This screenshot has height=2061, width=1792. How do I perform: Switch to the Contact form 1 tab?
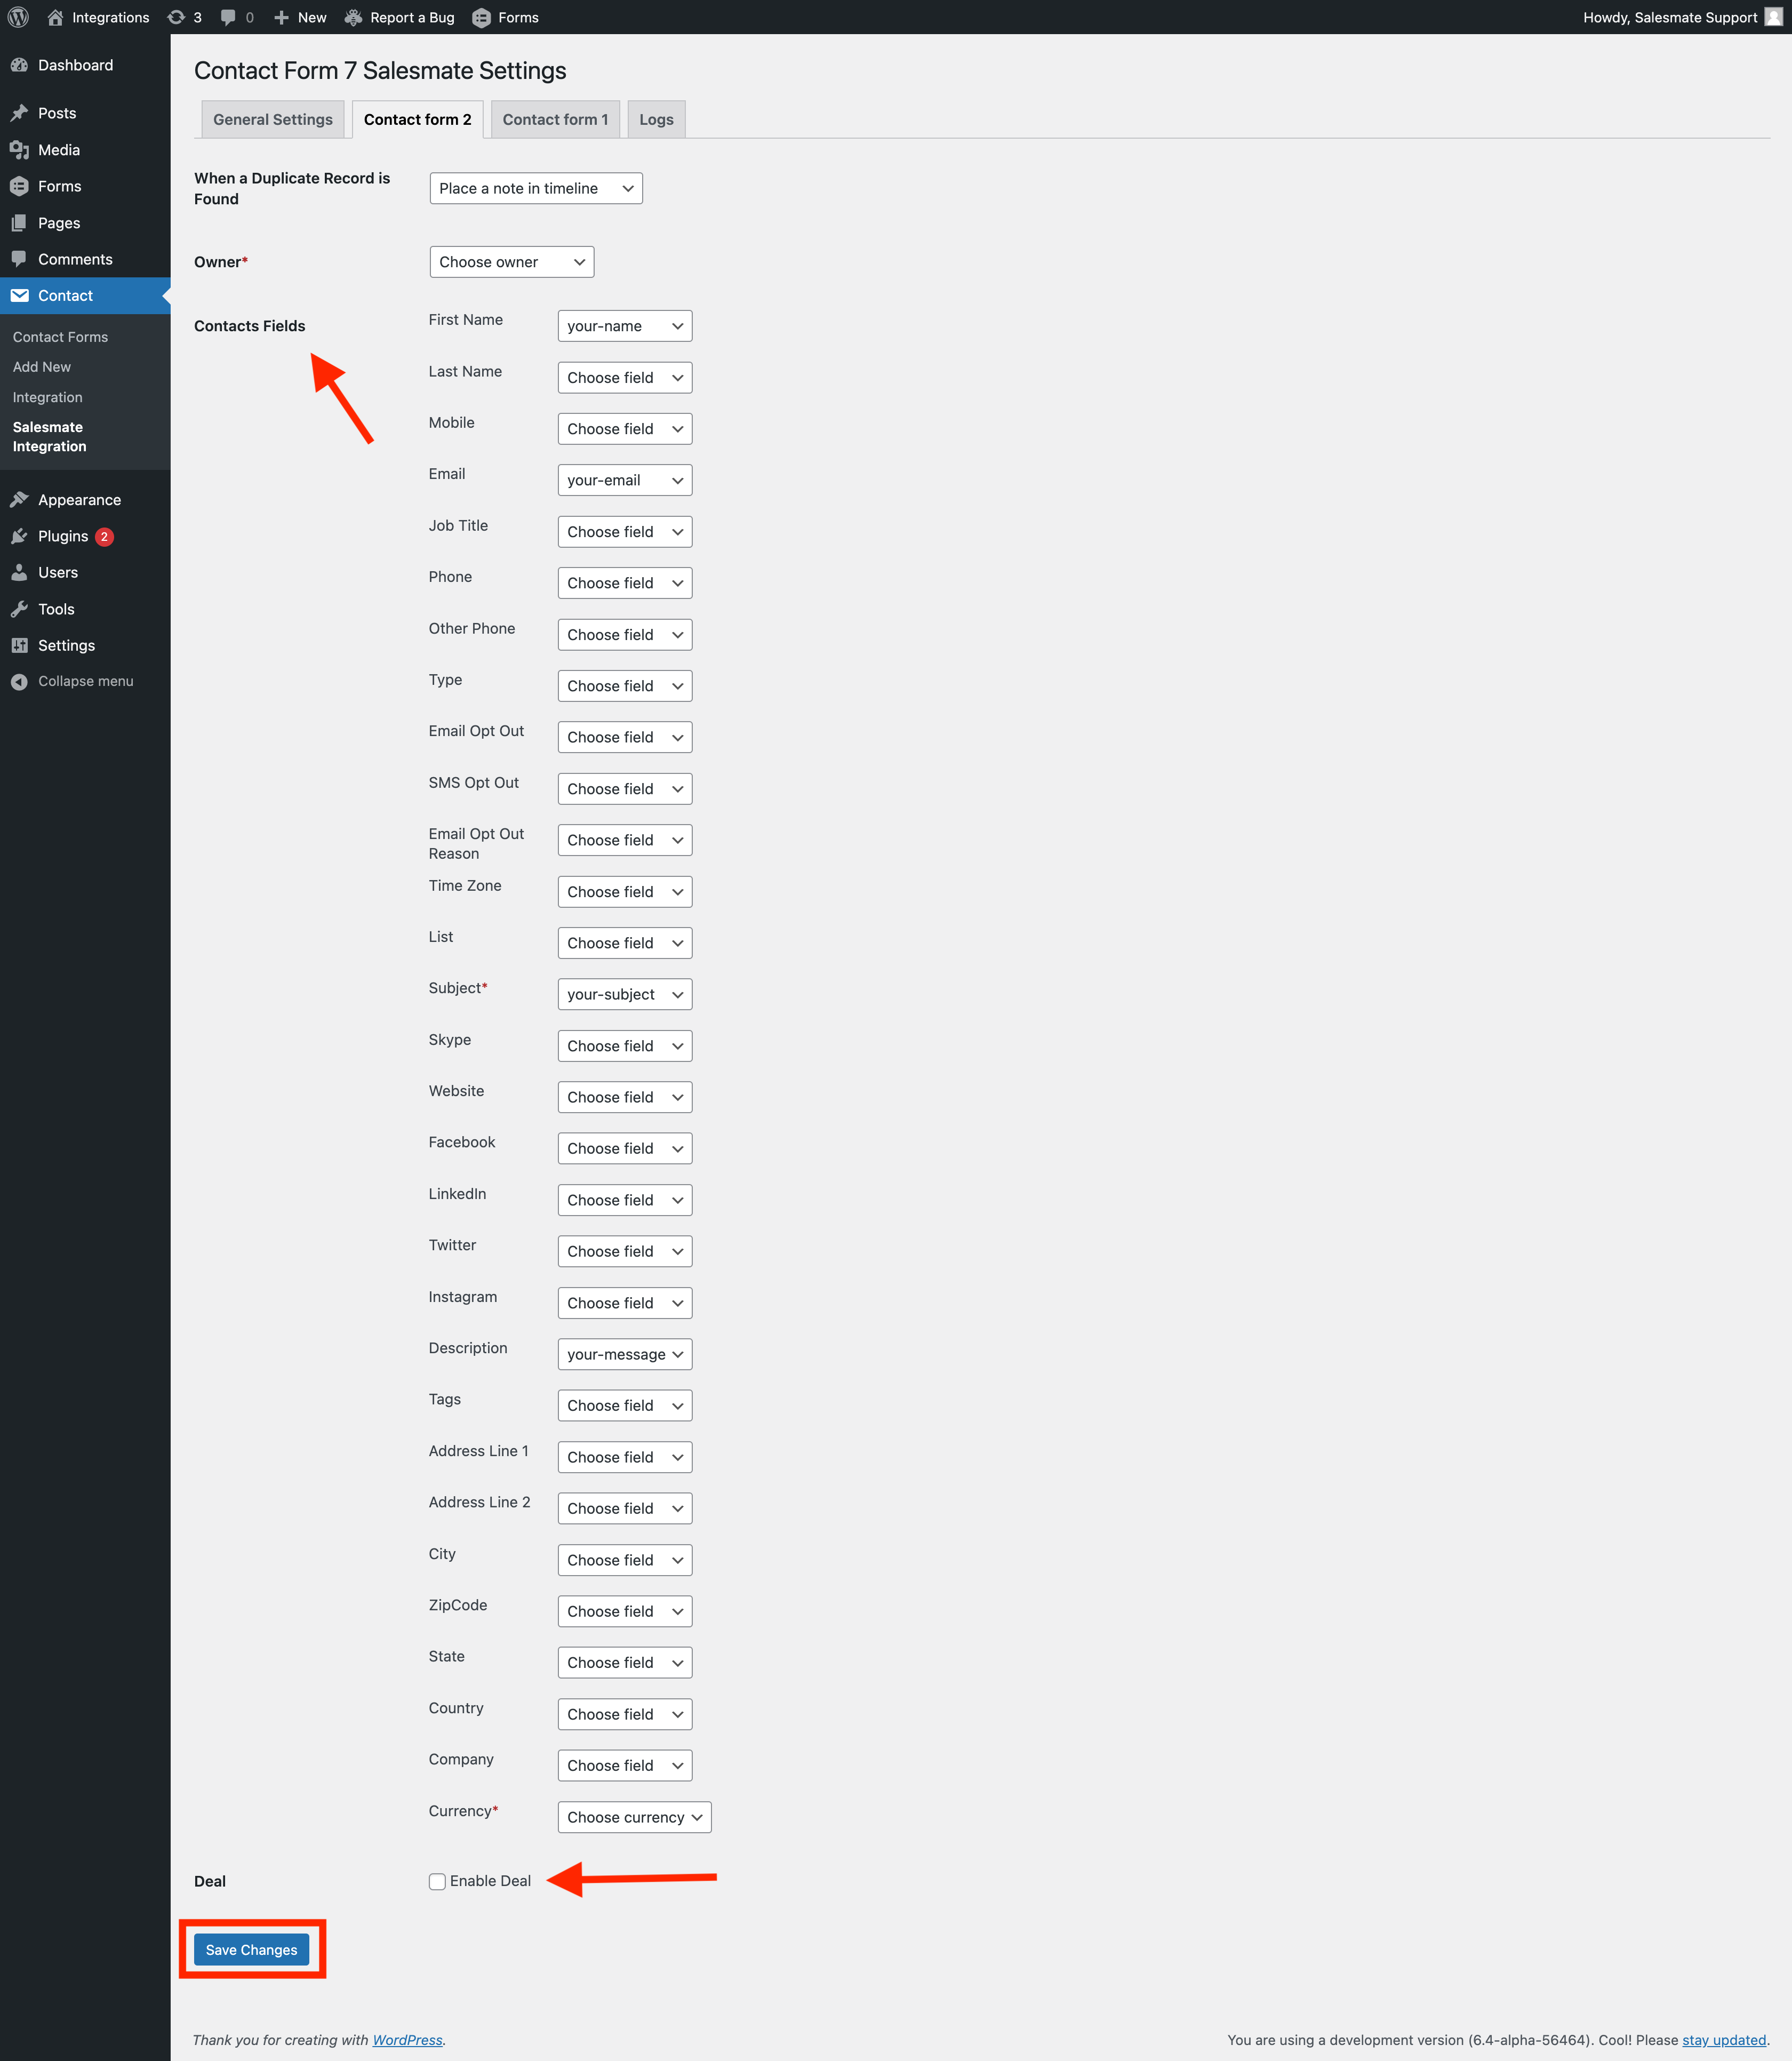tap(555, 119)
